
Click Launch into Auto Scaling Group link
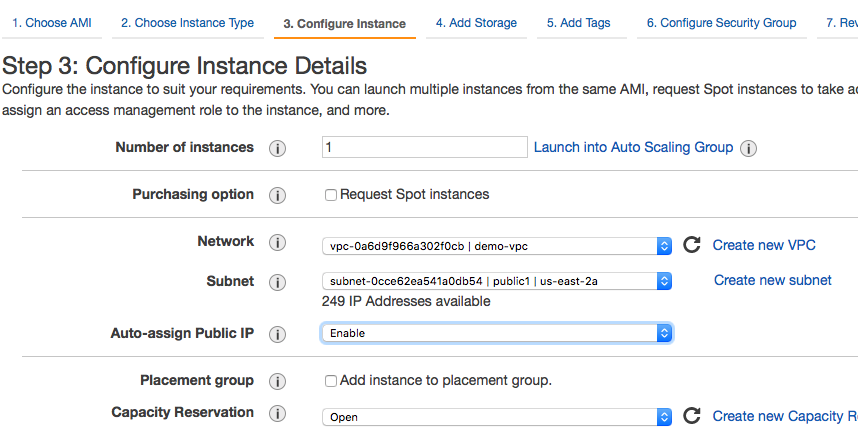(633, 147)
